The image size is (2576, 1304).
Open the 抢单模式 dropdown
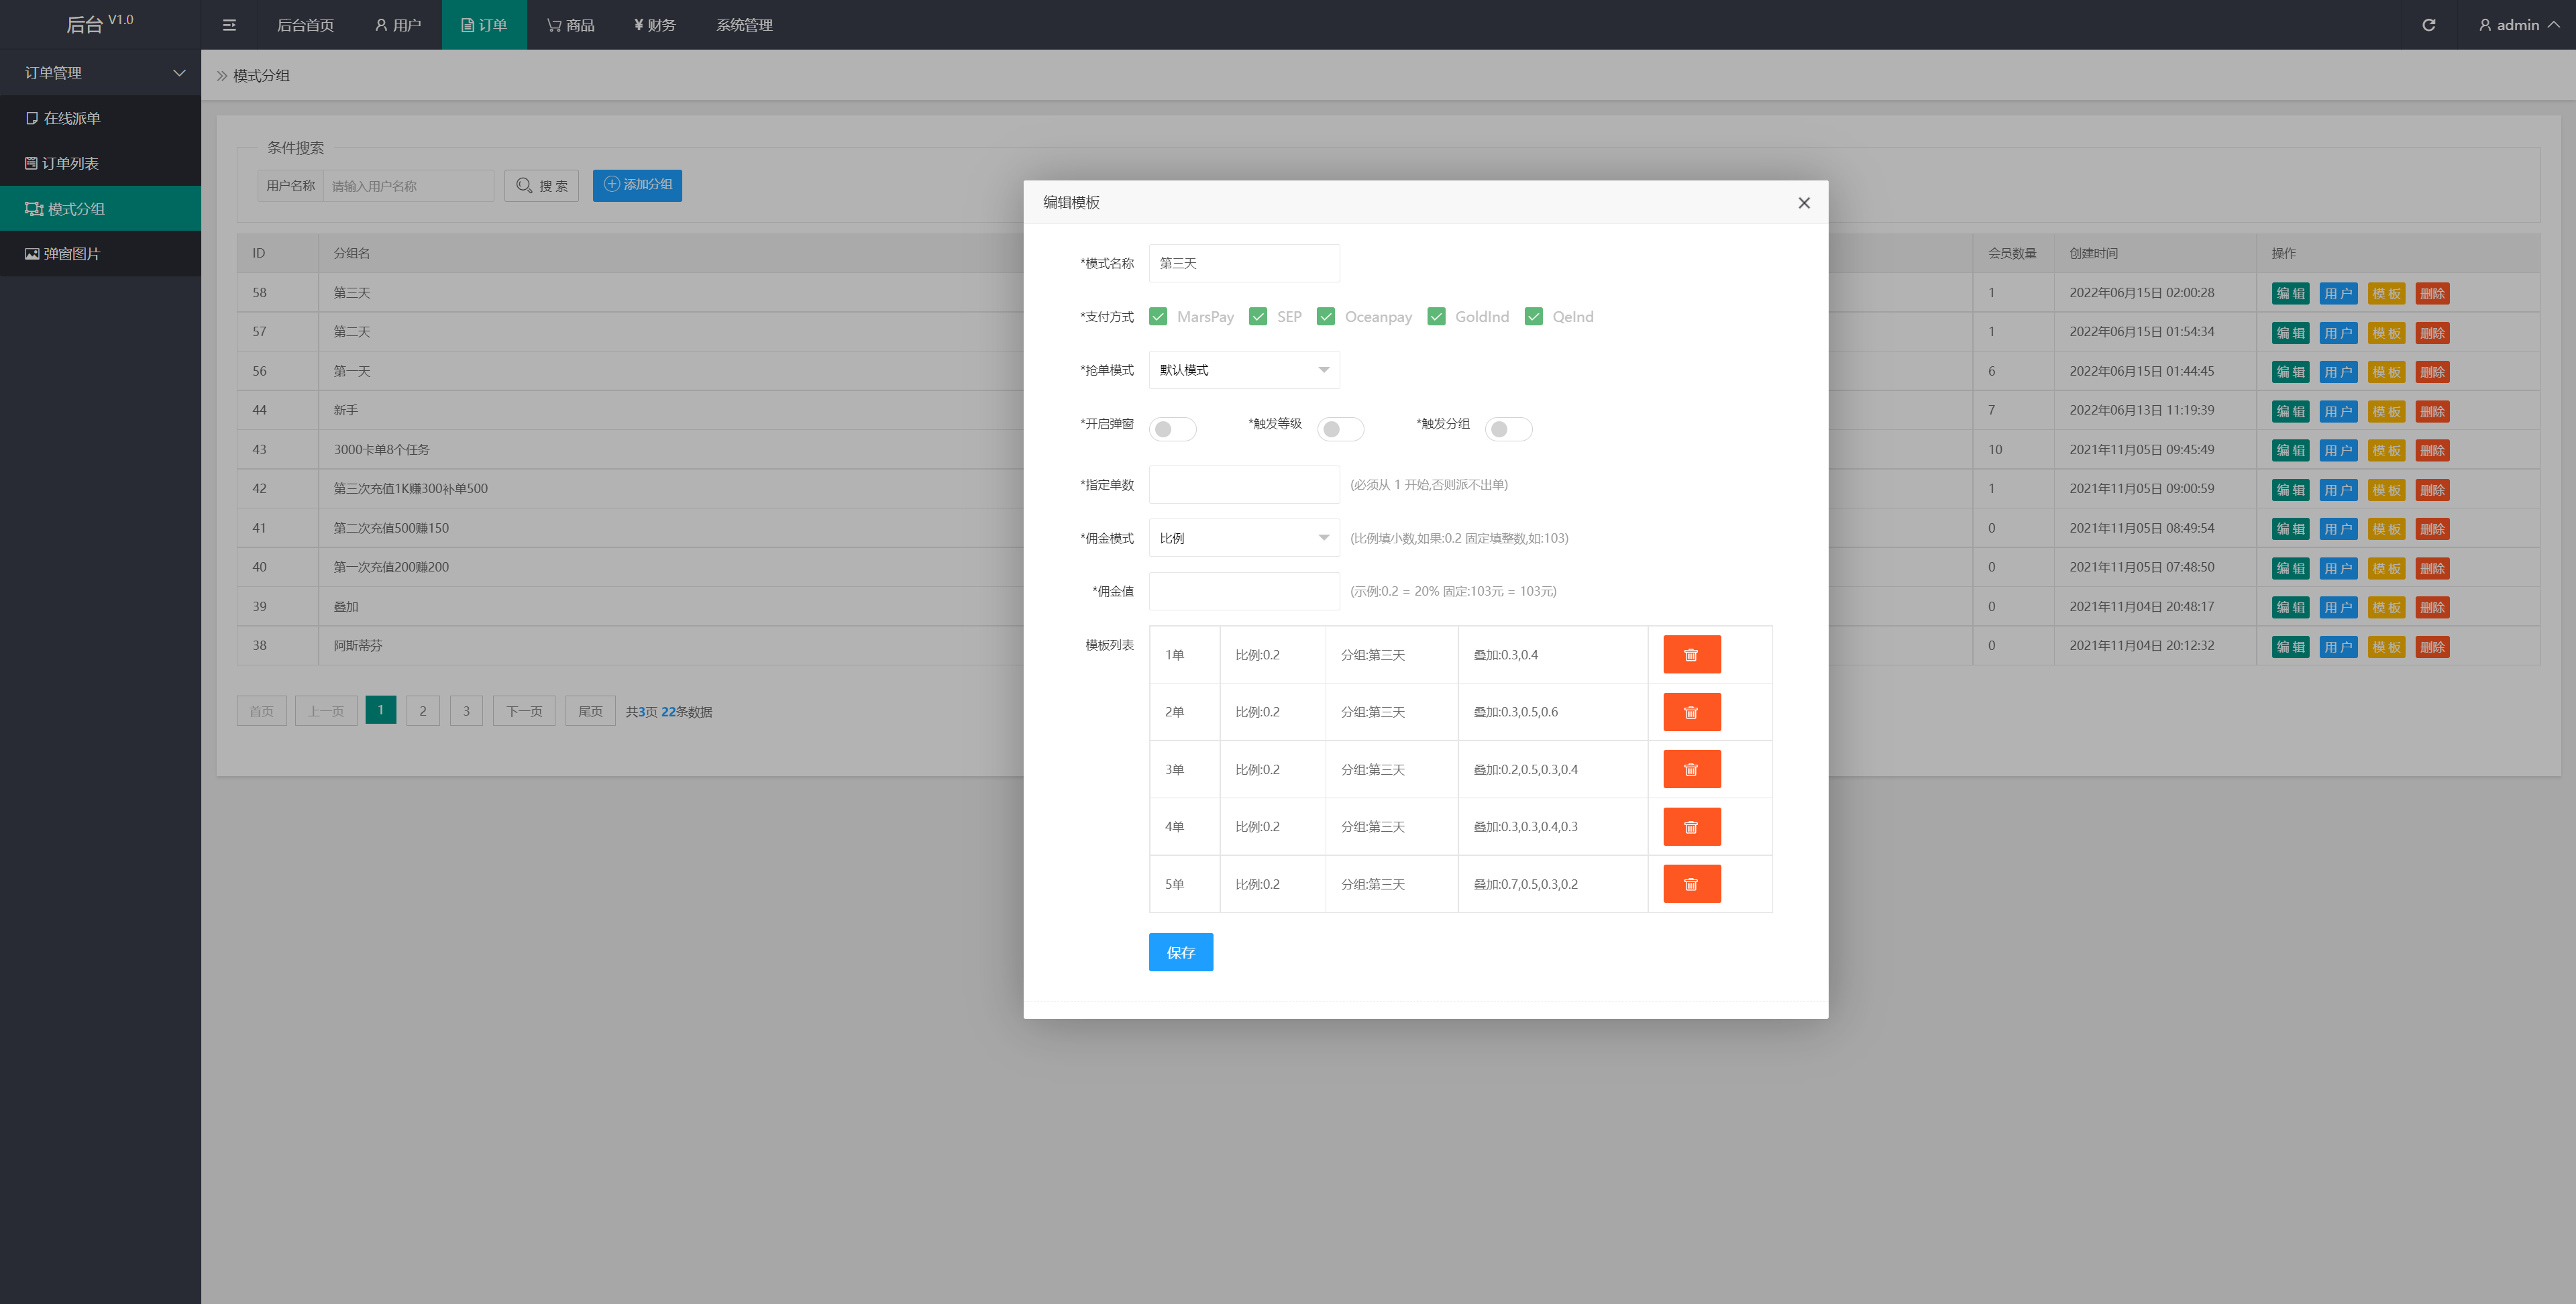[x=1243, y=370]
